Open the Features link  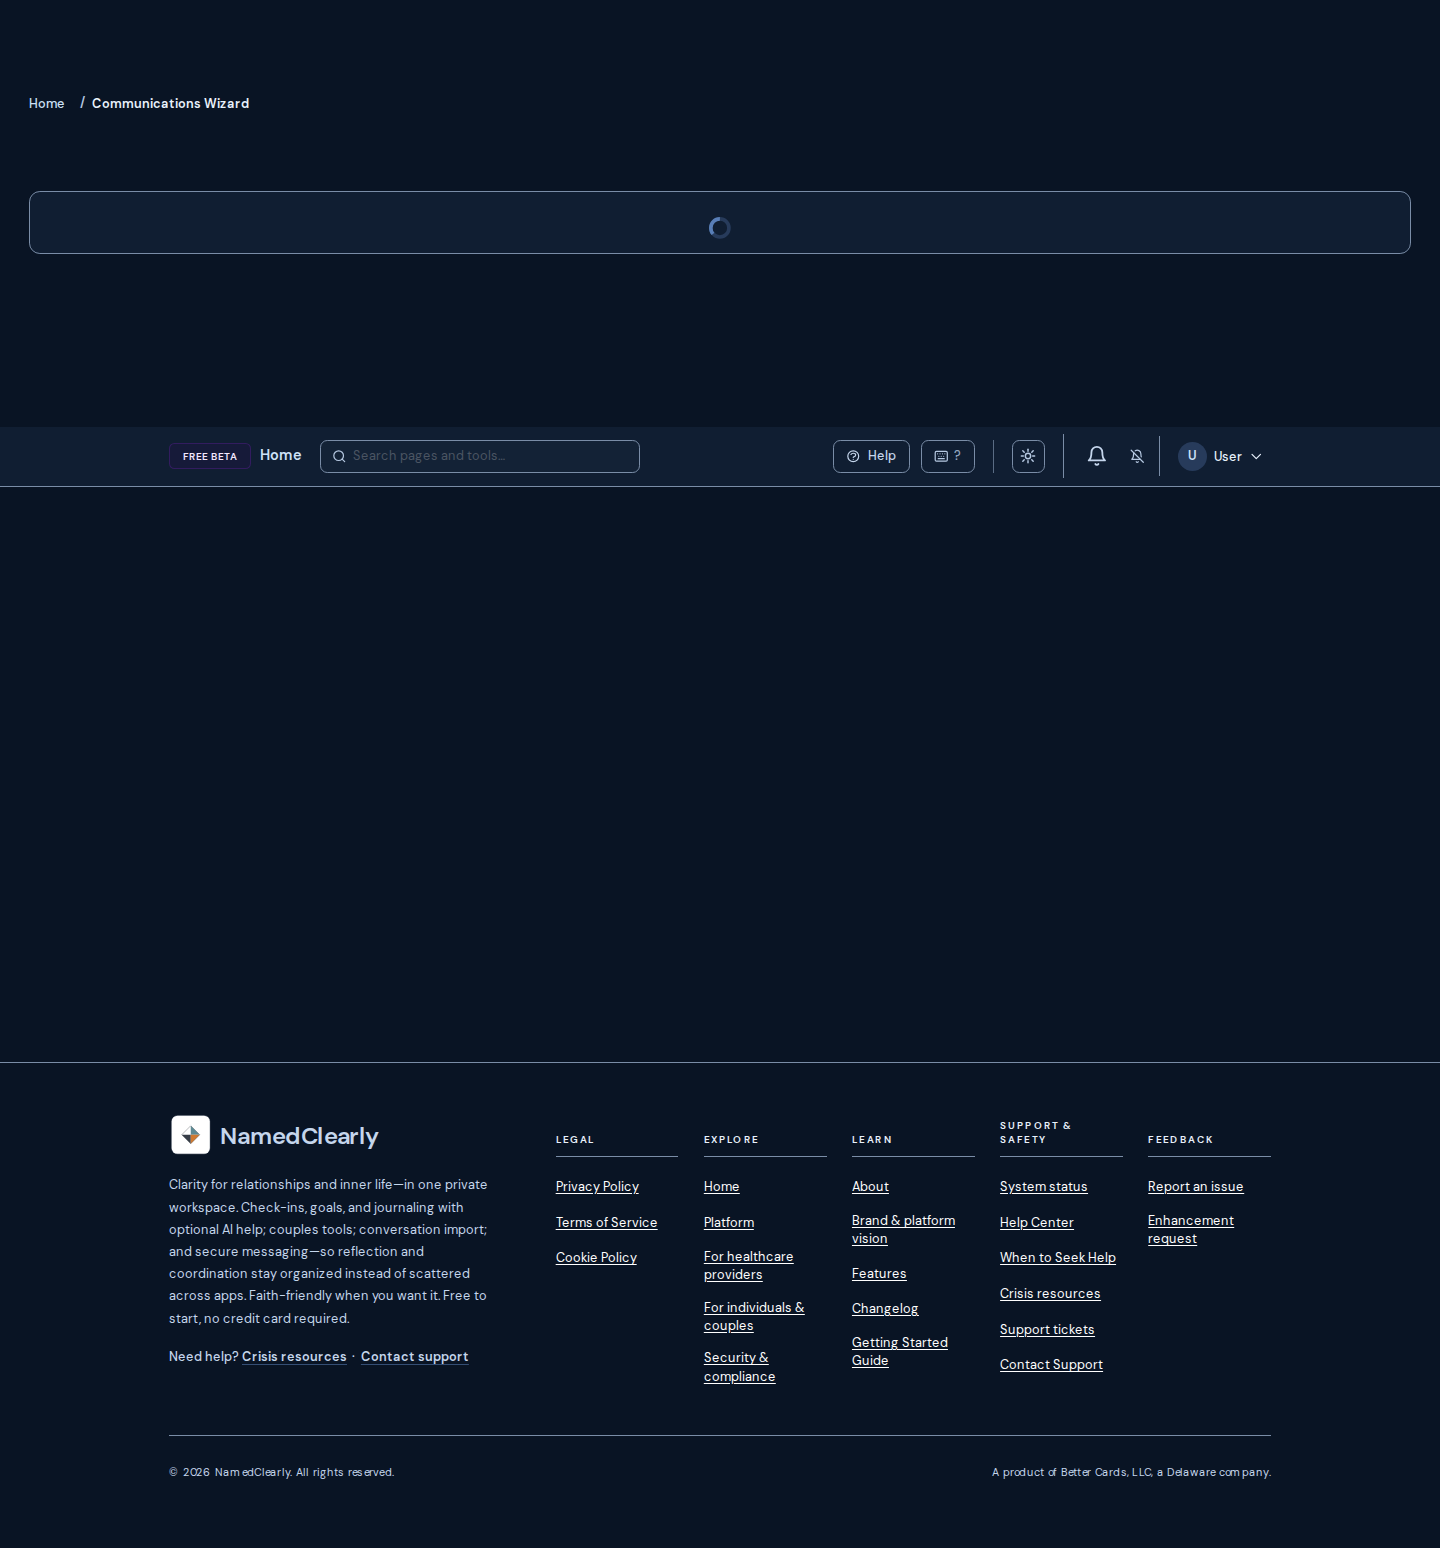[879, 1273]
